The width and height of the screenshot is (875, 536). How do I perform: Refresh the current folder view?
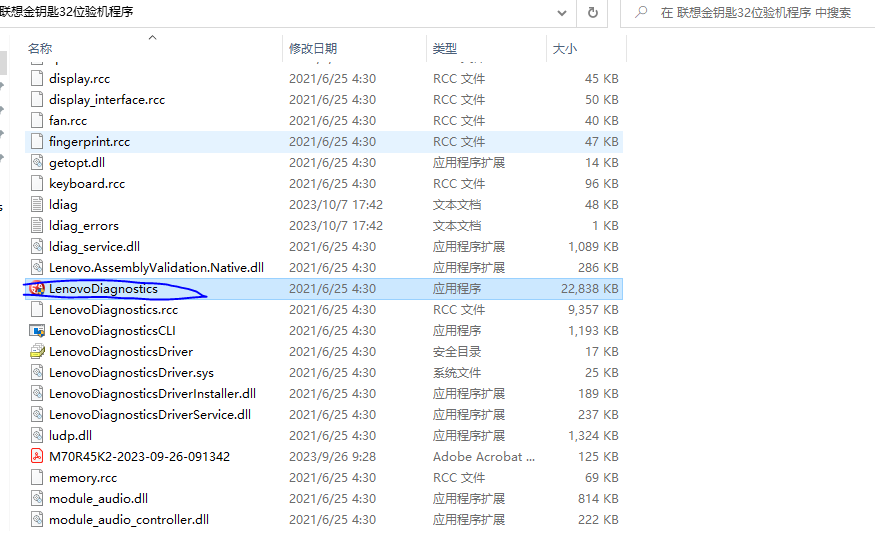pos(593,12)
